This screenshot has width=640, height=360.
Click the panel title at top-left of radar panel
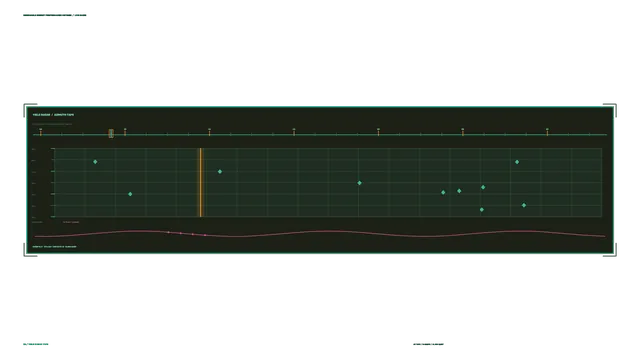(53, 115)
